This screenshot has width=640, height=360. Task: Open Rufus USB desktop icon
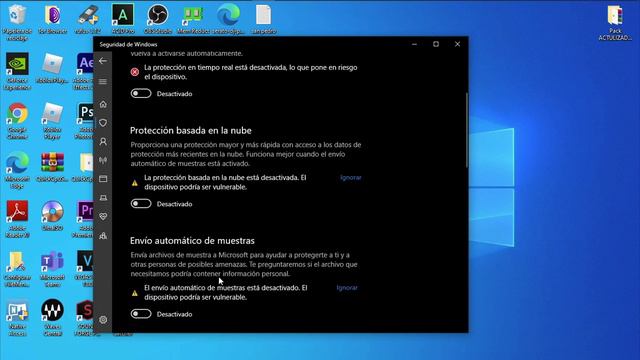pos(87,20)
